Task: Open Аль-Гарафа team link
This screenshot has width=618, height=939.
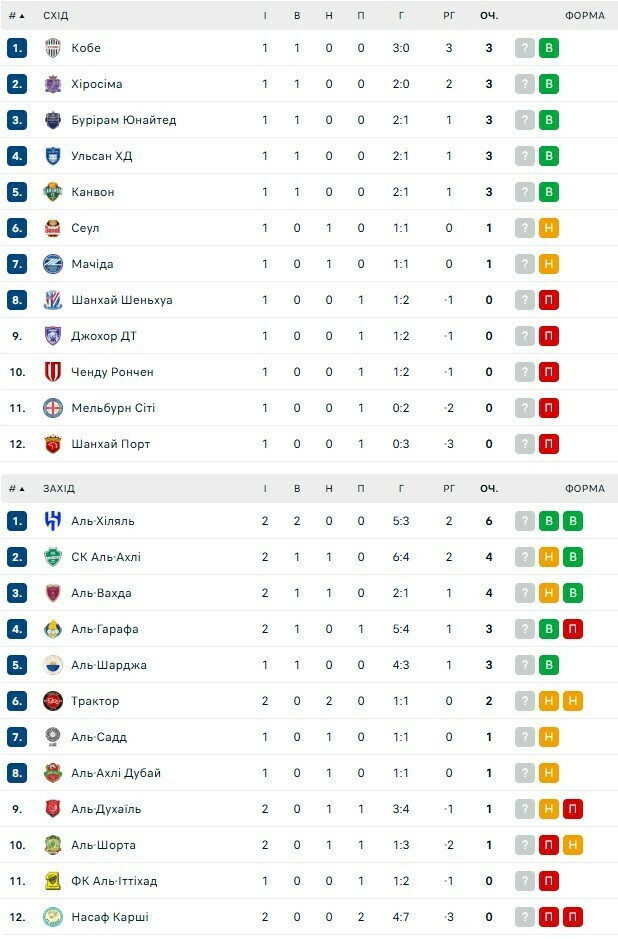Action: click(x=104, y=629)
